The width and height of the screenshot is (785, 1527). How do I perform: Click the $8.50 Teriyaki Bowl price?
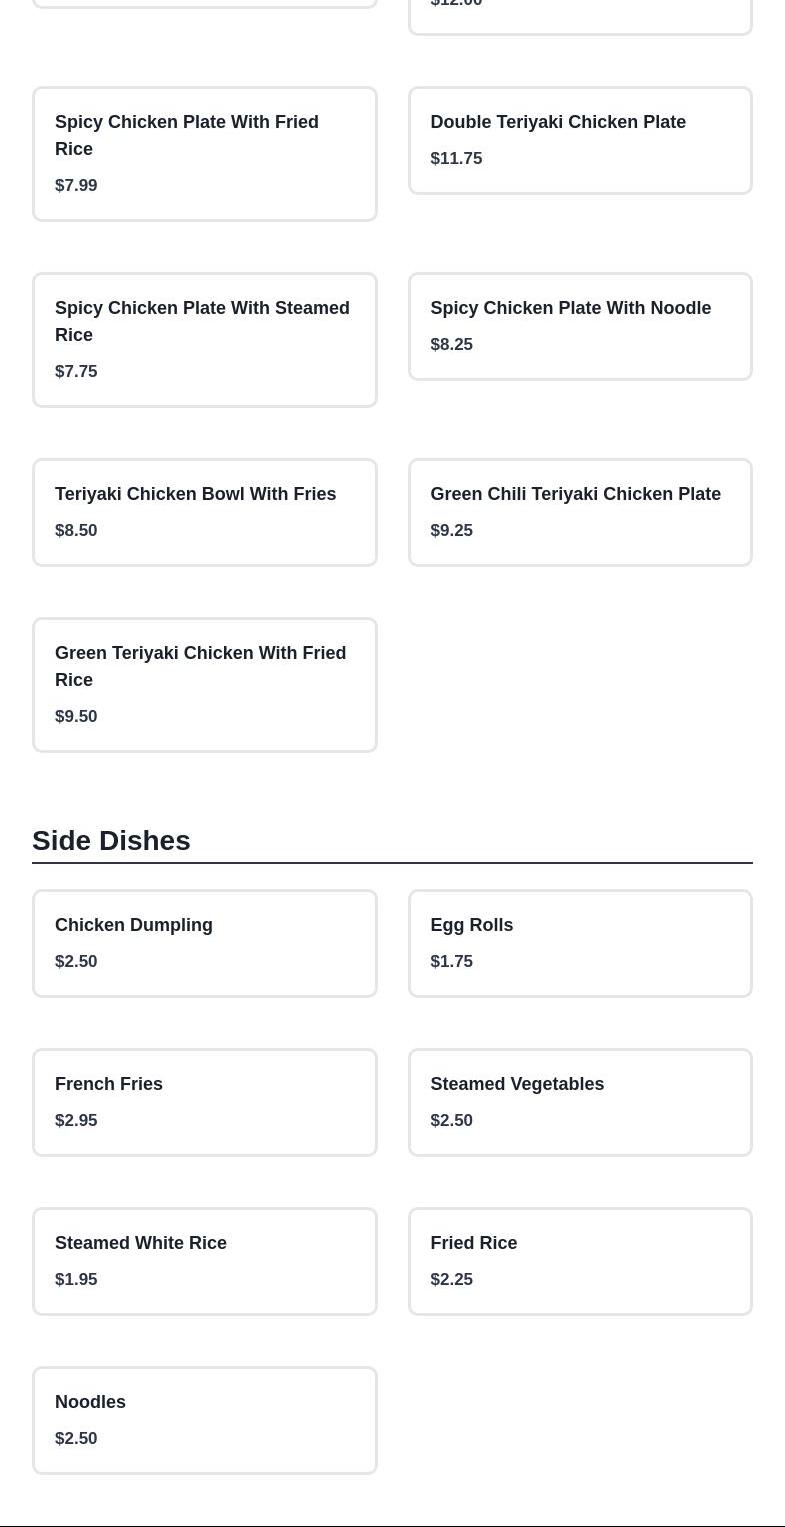tap(76, 530)
